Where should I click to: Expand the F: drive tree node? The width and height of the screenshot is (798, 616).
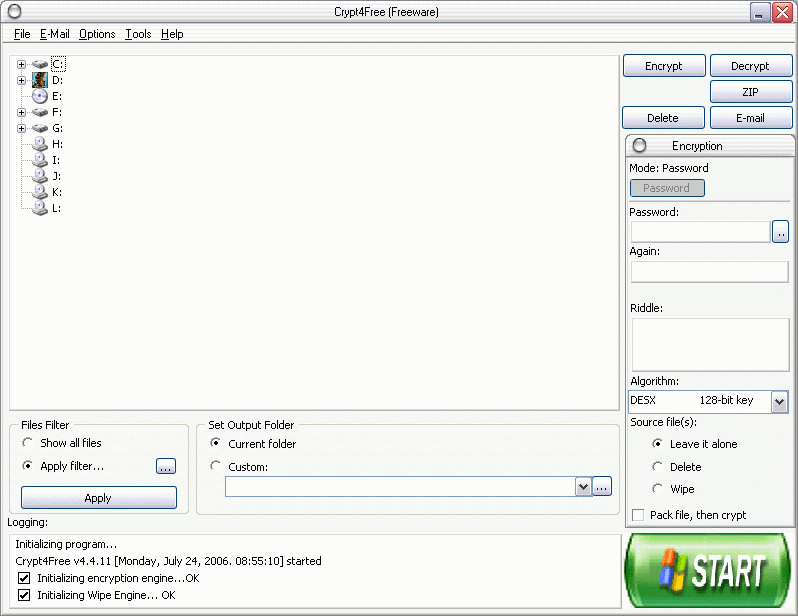[21, 112]
